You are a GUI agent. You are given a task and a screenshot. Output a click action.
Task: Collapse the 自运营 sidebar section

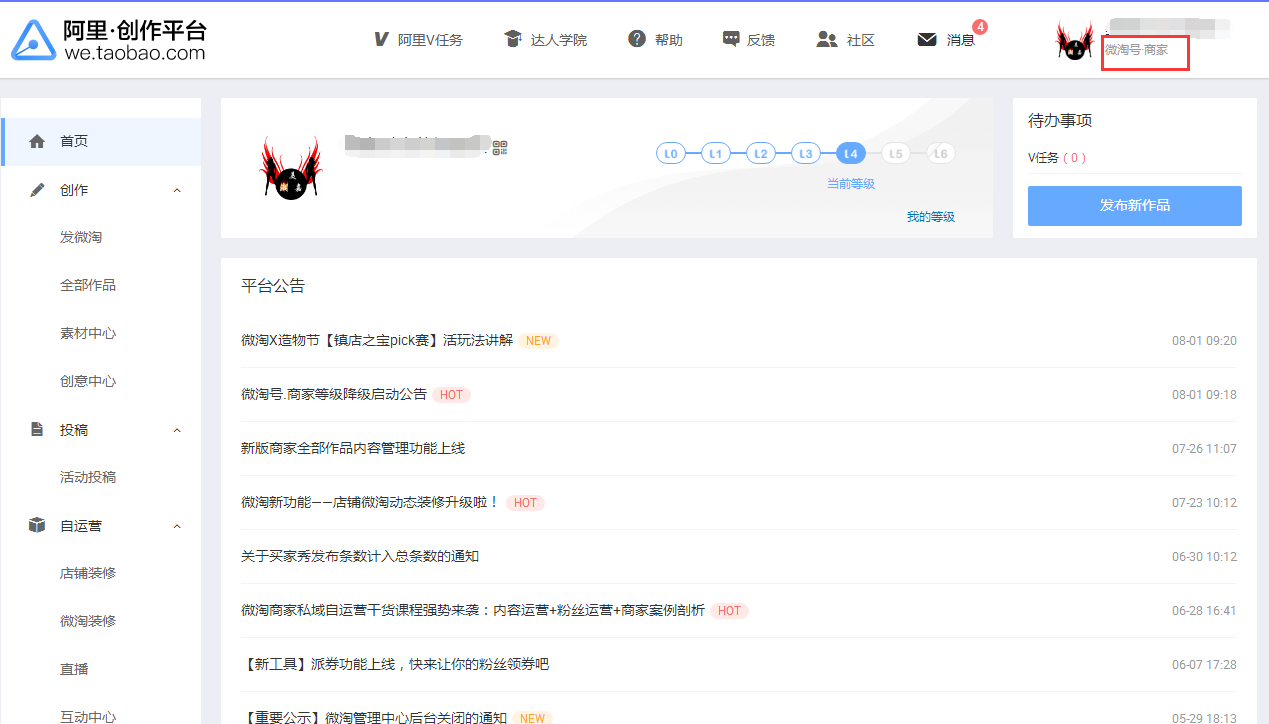pyautogui.click(x=177, y=526)
